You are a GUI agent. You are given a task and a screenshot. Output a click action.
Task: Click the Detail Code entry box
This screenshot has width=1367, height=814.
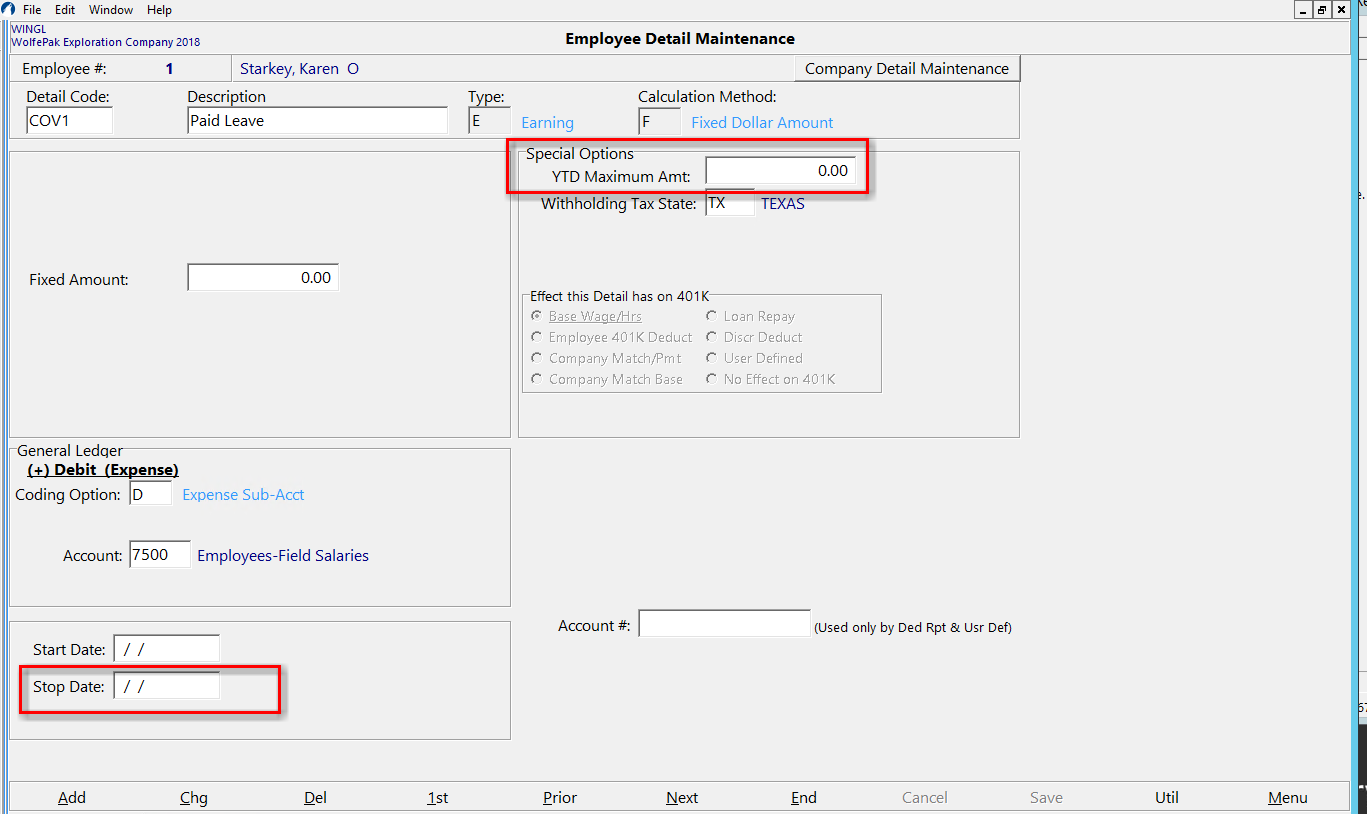69,119
